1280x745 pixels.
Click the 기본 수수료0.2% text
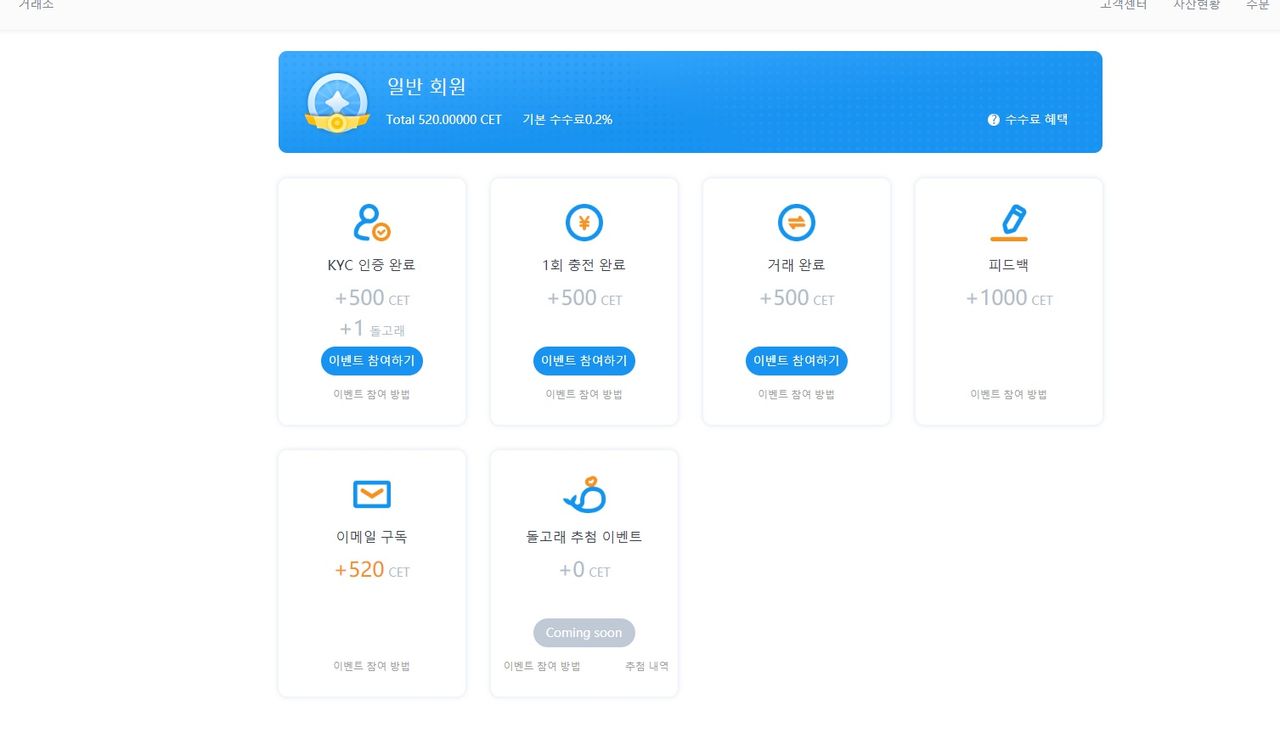[x=567, y=120]
